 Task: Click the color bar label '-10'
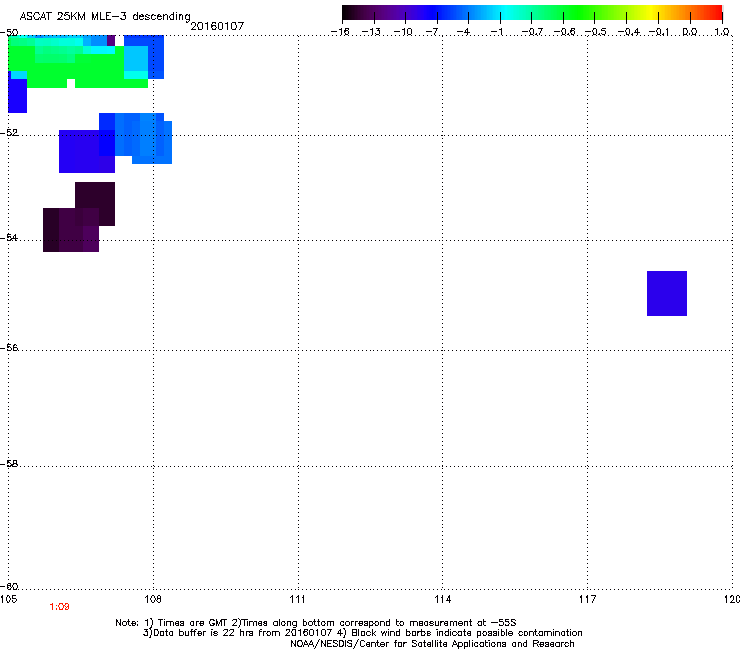pyautogui.click(x=403, y=32)
